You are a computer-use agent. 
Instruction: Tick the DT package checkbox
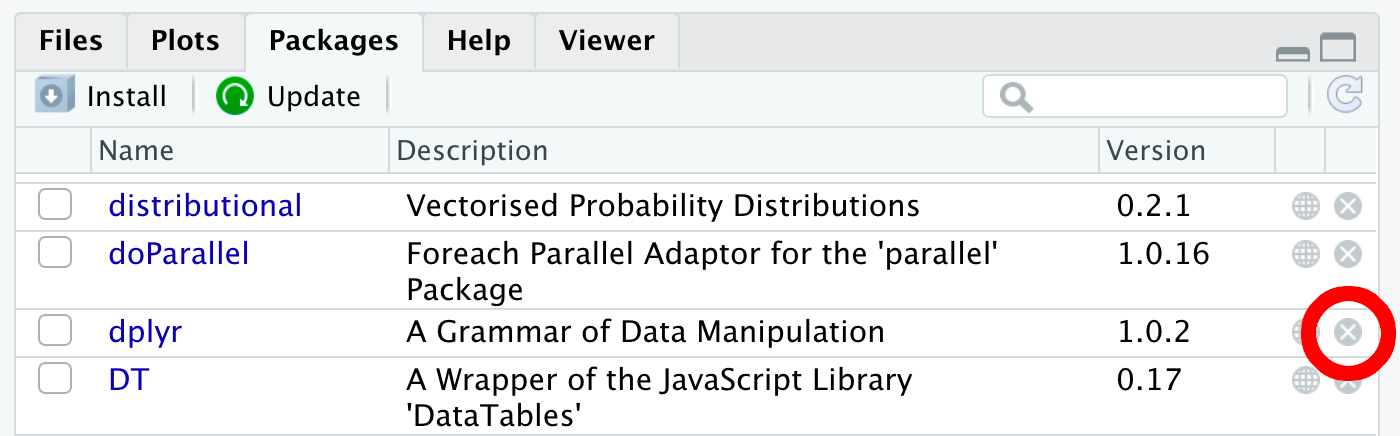point(55,379)
